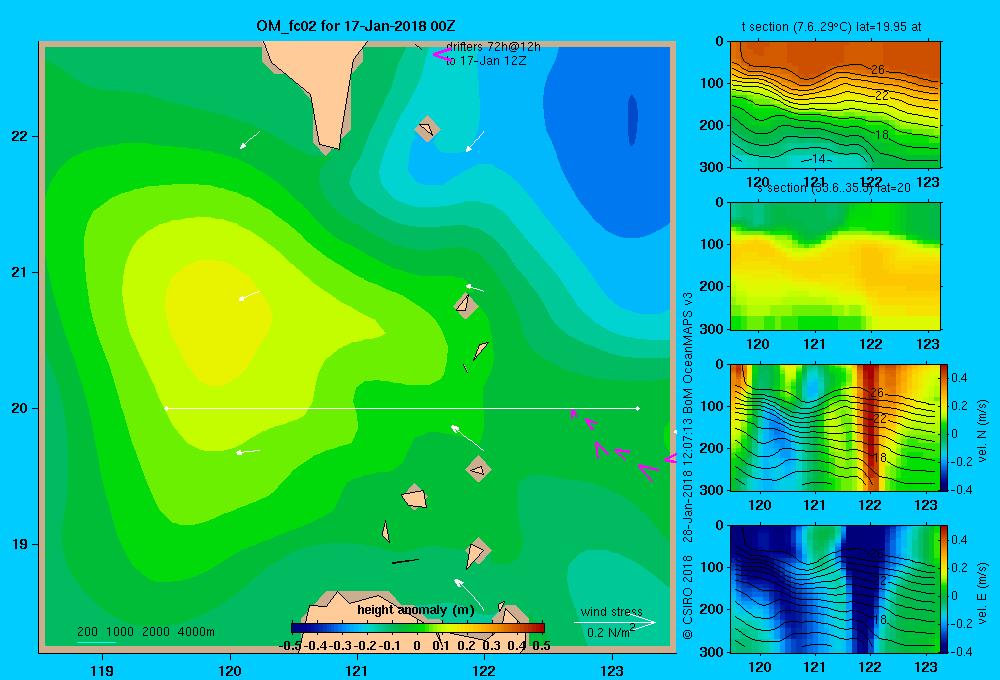Click the wind stress reference arrow
This screenshot has height=680, width=1000.
tap(614, 622)
